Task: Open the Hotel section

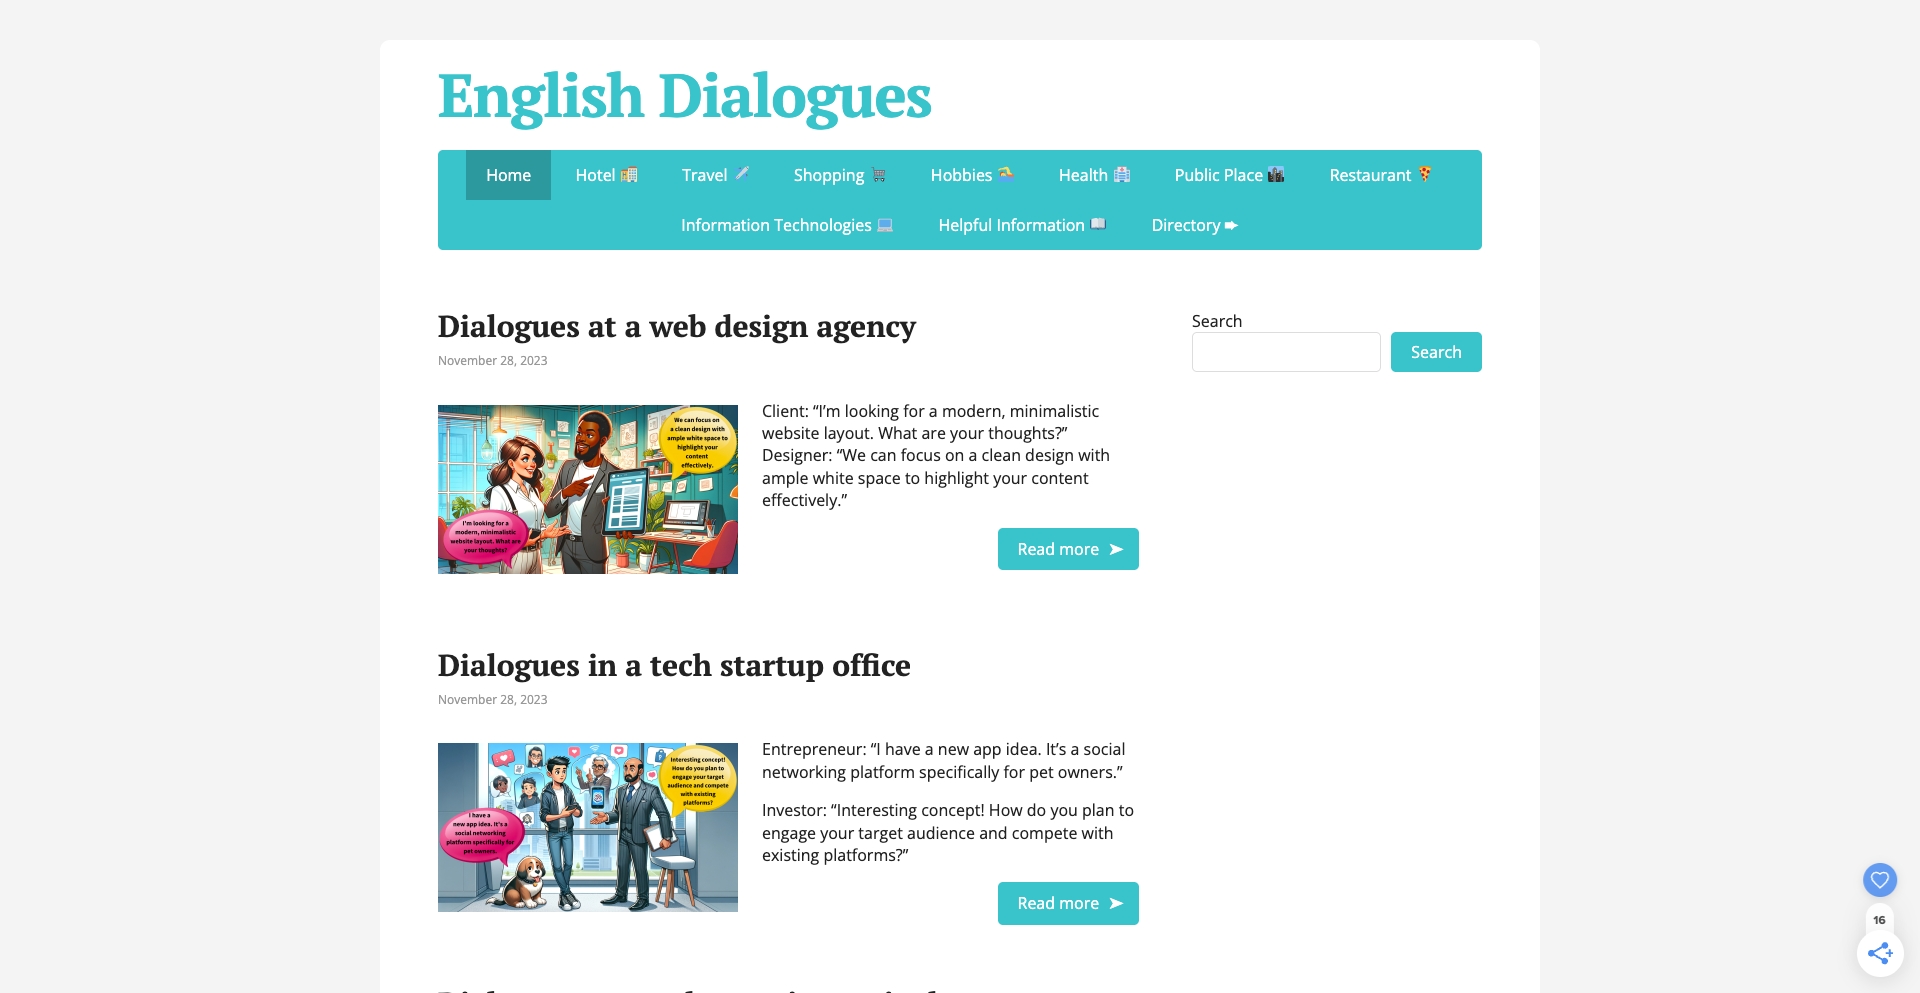Action: click(x=605, y=175)
